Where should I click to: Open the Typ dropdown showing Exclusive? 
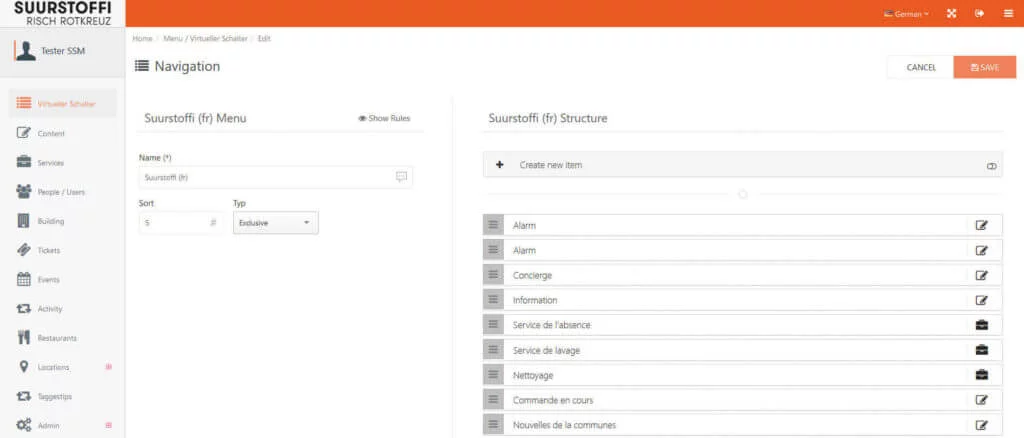[275, 222]
